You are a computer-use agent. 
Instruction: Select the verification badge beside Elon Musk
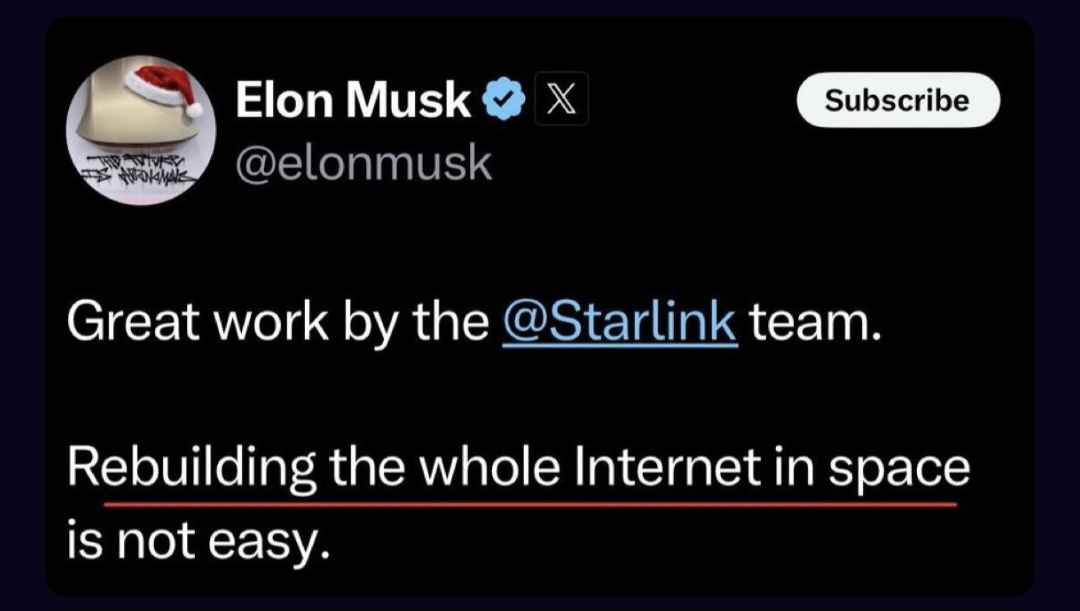502,98
